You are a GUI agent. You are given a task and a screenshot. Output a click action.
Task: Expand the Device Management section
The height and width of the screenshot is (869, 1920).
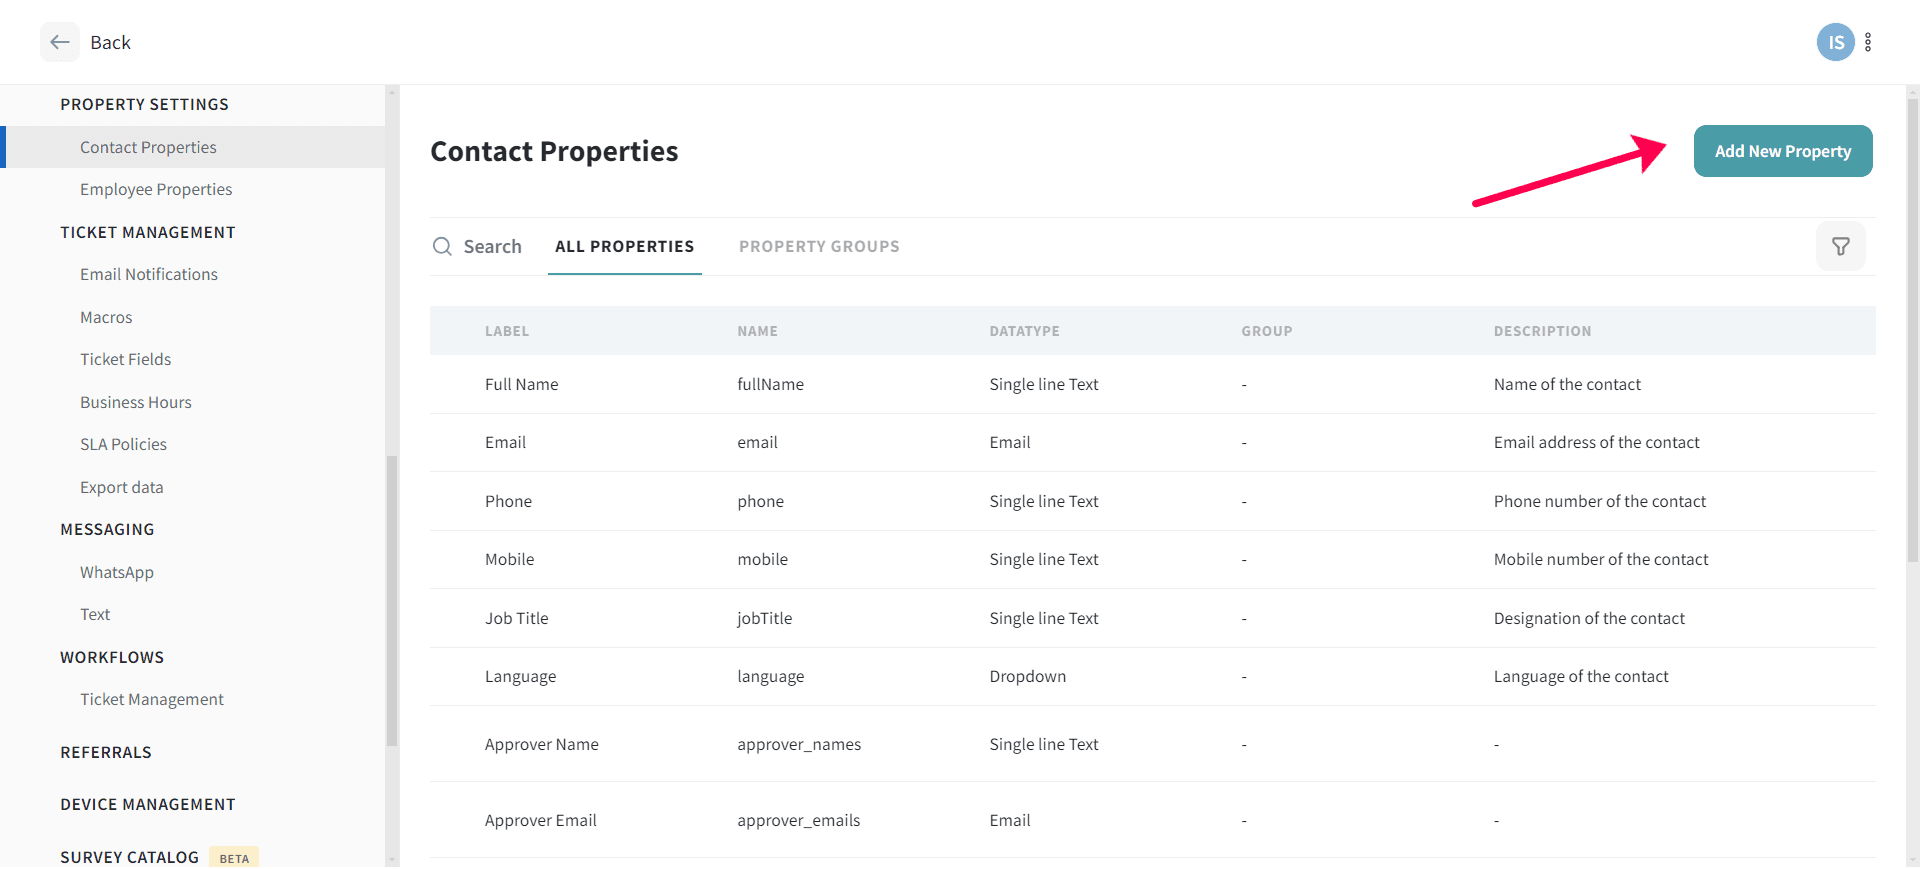pyautogui.click(x=148, y=804)
